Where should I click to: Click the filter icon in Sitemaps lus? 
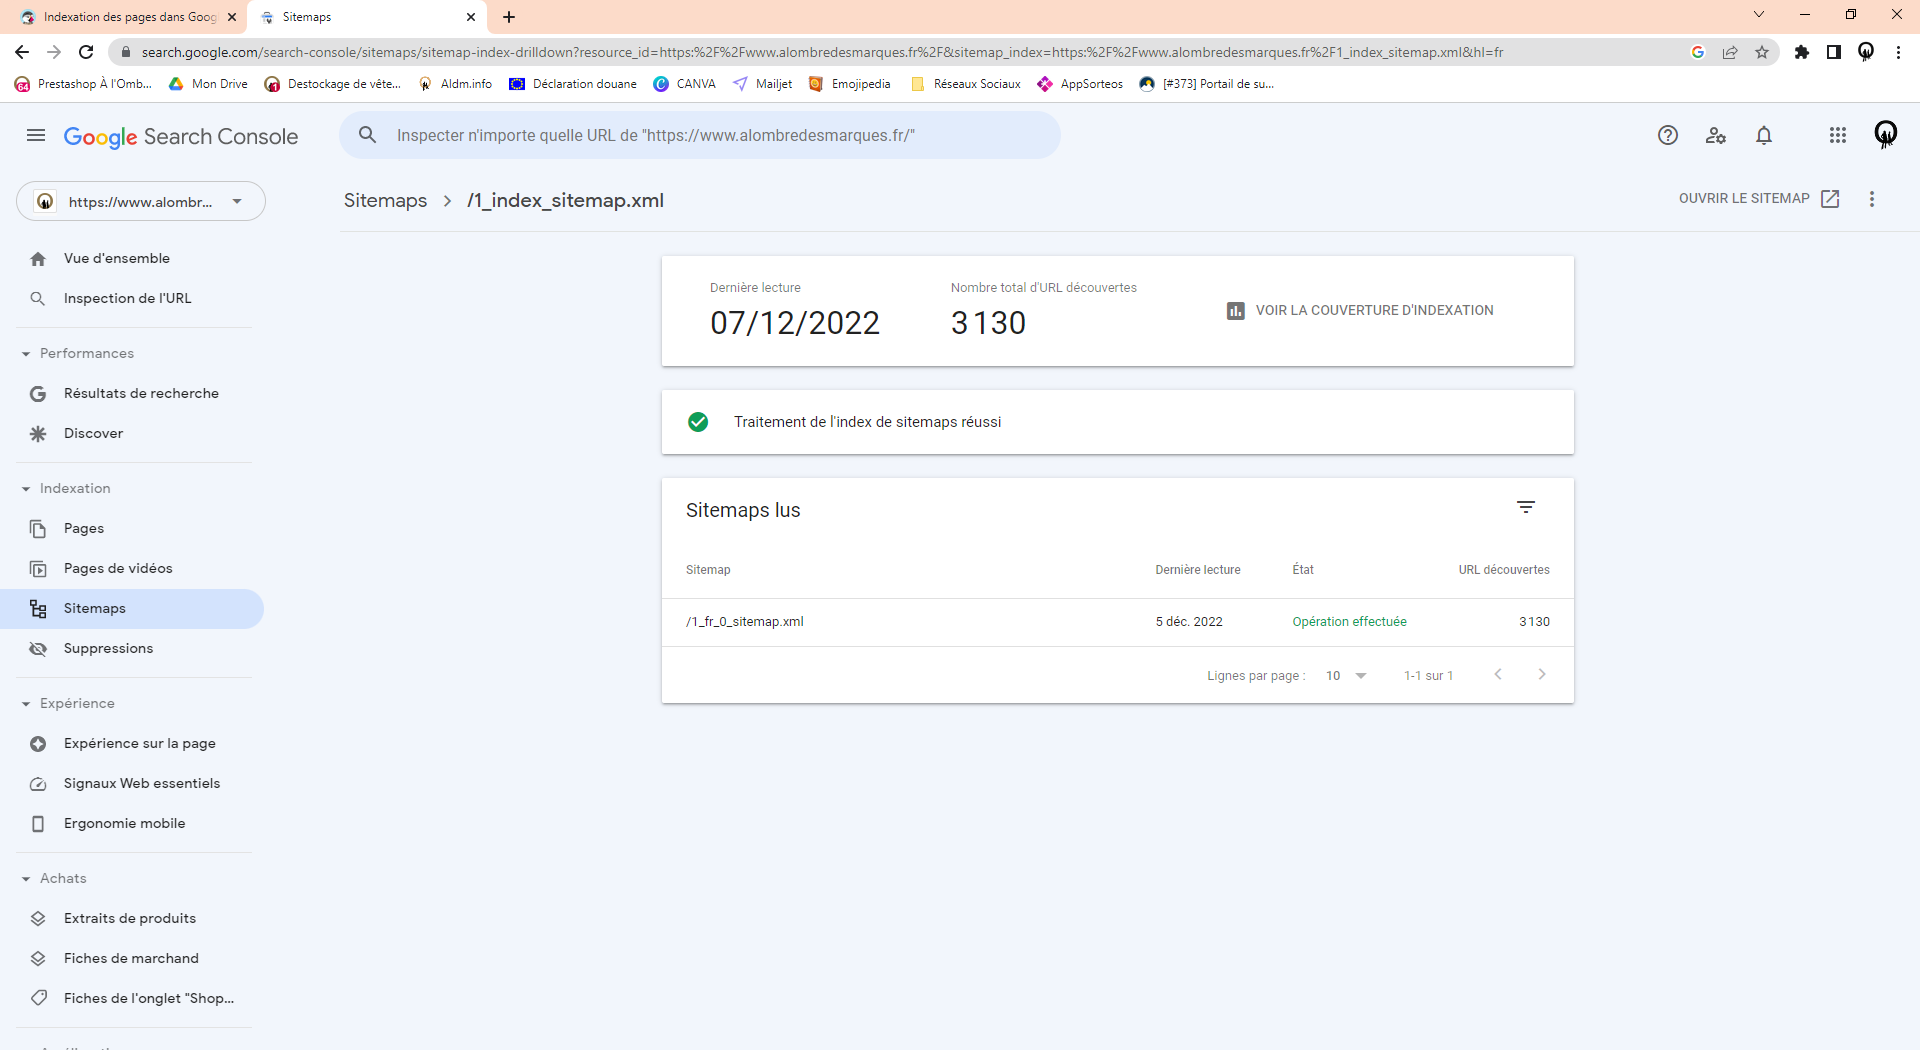coord(1526,508)
